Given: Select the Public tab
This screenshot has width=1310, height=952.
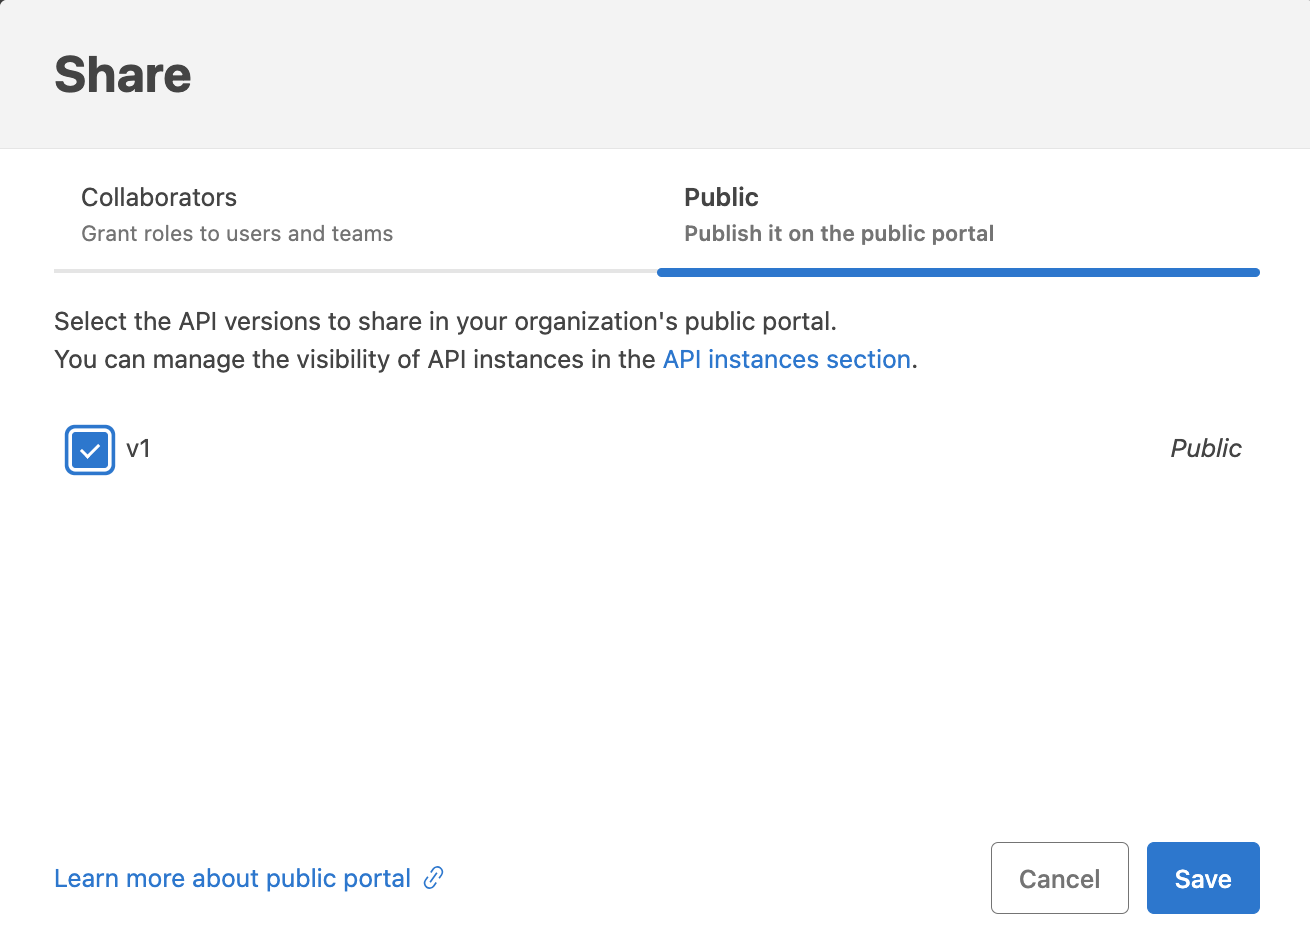Looking at the screenshot, I should coord(720,197).
